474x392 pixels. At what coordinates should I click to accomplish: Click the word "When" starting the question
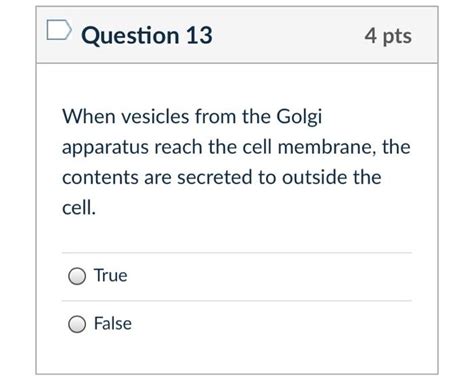point(89,117)
